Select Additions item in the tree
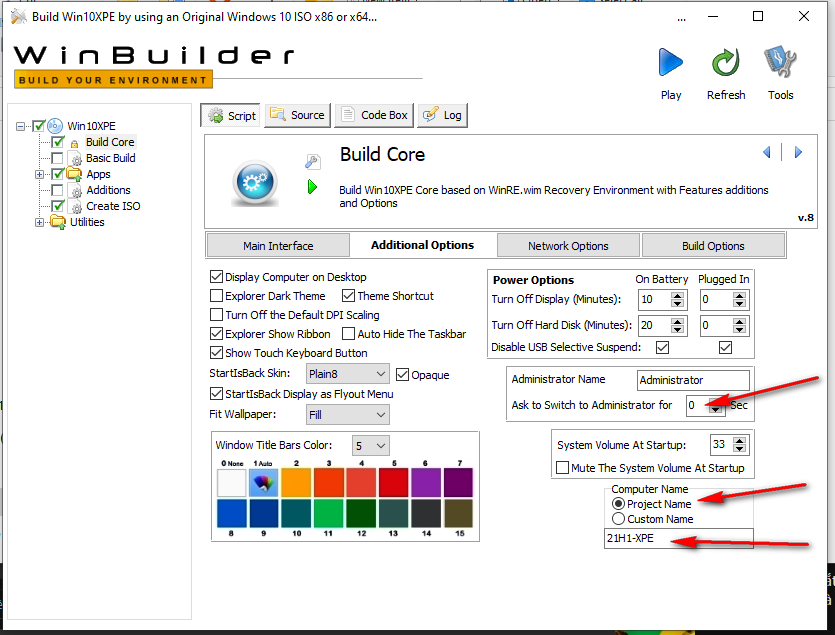Viewport: 835px width, 635px height. (x=108, y=190)
